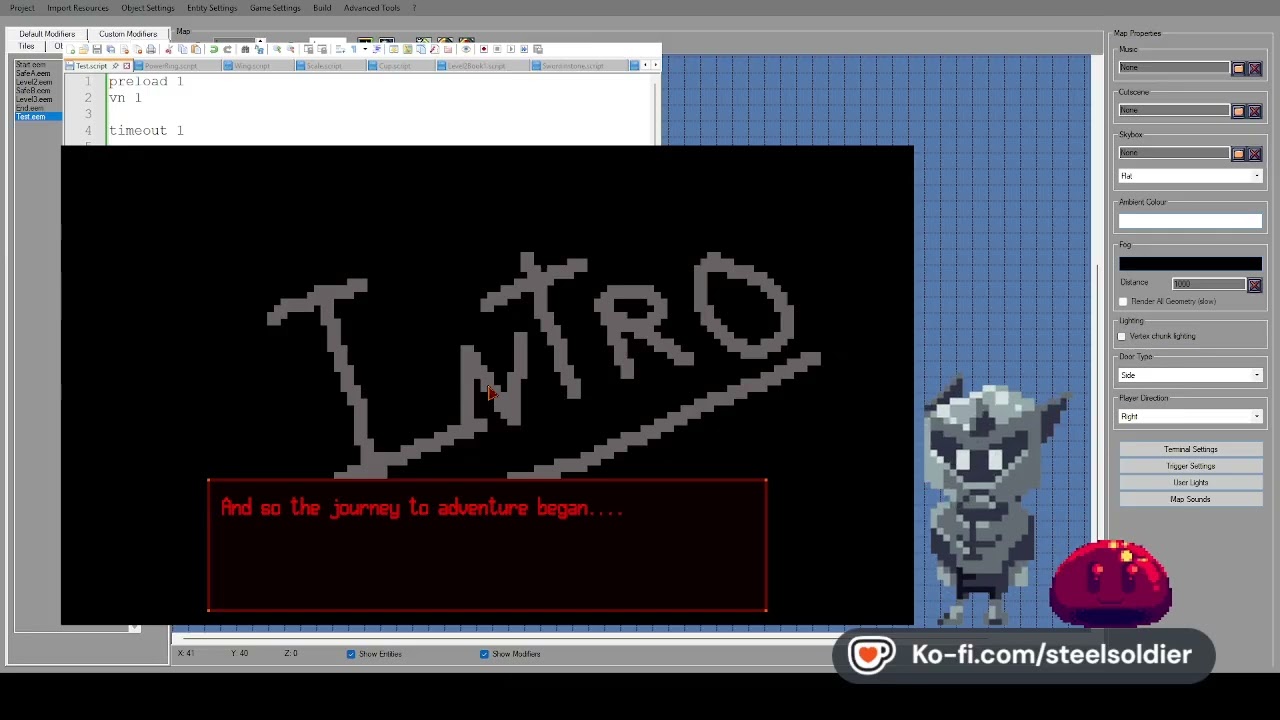The height and width of the screenshot is (720, 1280).
Task: Switch to the Default Modifiers tab
Action: click(47, 34)
